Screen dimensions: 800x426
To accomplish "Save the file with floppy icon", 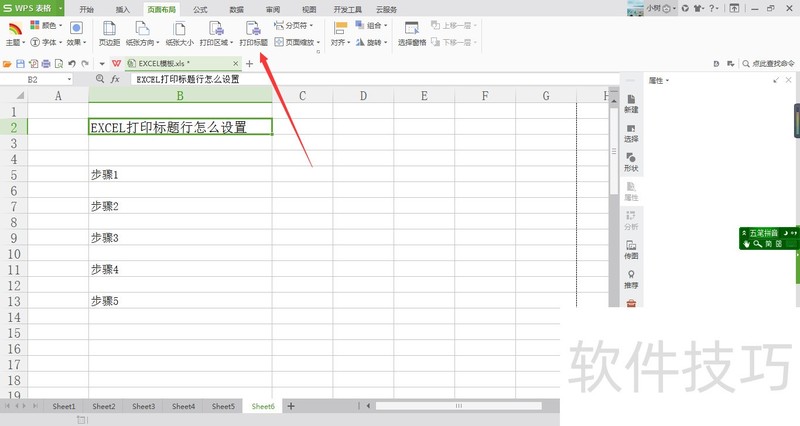I will [x=20, y=64].
